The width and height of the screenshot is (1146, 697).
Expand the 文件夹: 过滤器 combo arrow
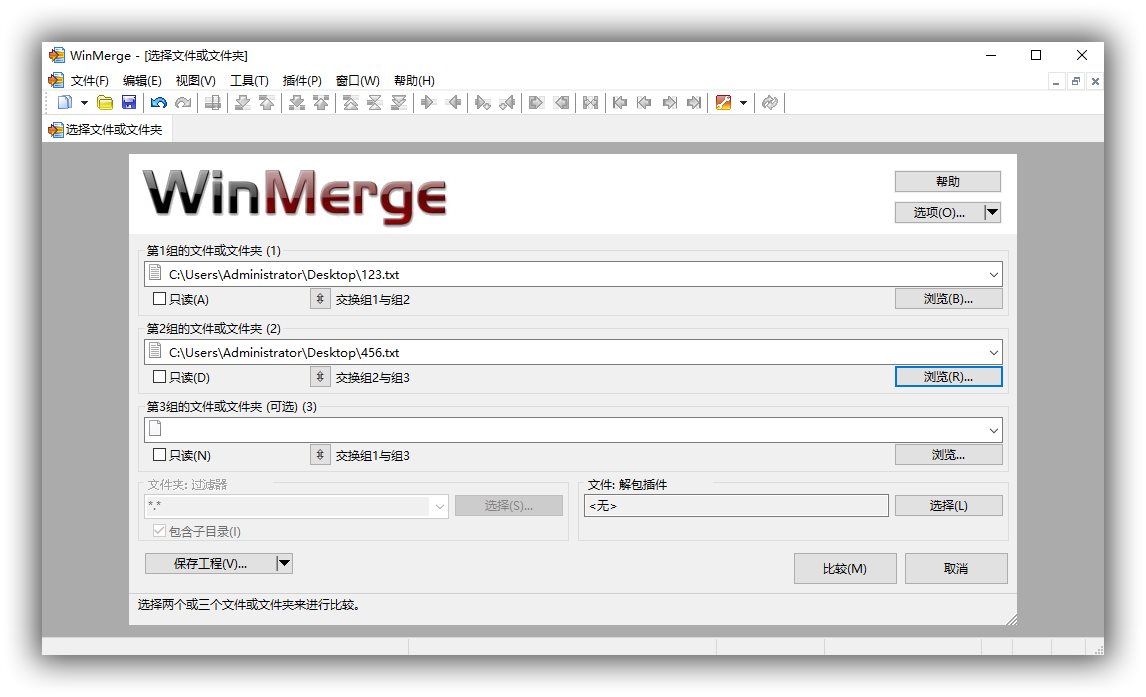439,506
